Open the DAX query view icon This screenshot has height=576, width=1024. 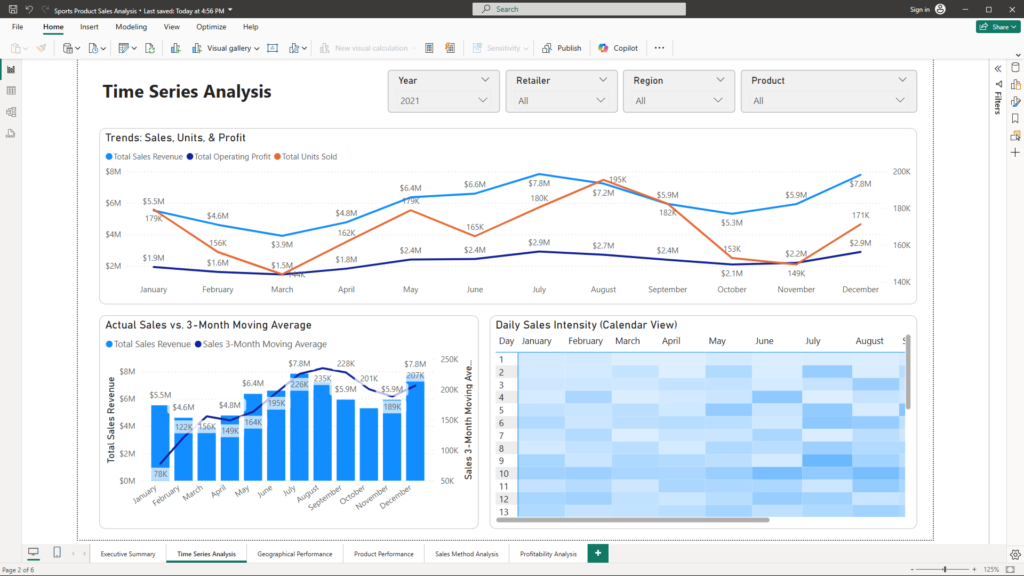click(x=11, y=132)
